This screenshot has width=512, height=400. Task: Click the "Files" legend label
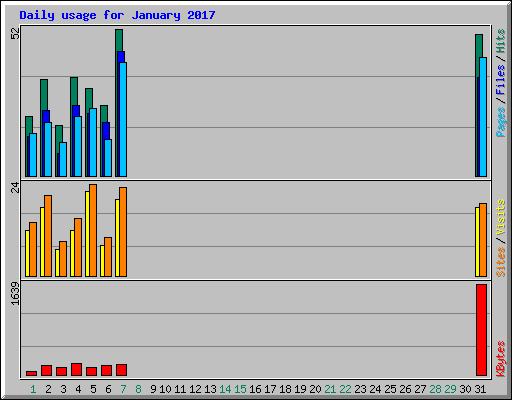click(x=501, y=80)
